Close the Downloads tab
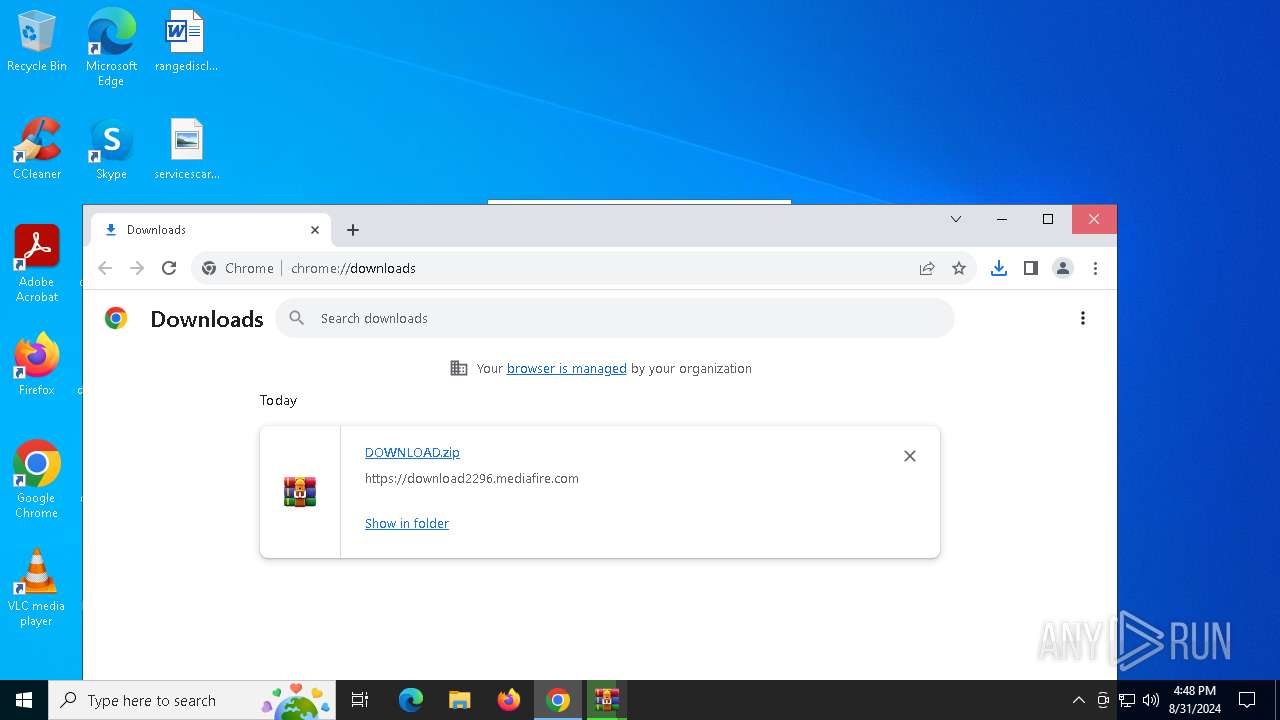1280x720 pixels. 315,230
